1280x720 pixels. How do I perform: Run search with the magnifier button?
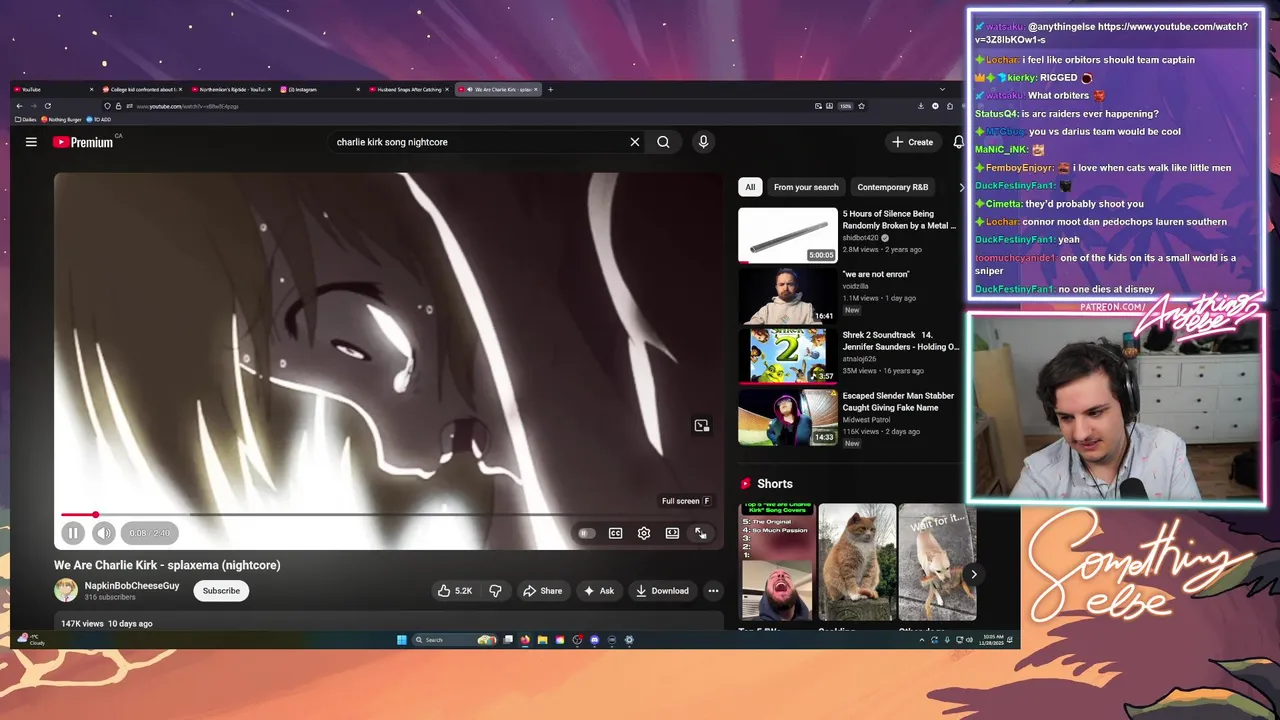point(663,142)
